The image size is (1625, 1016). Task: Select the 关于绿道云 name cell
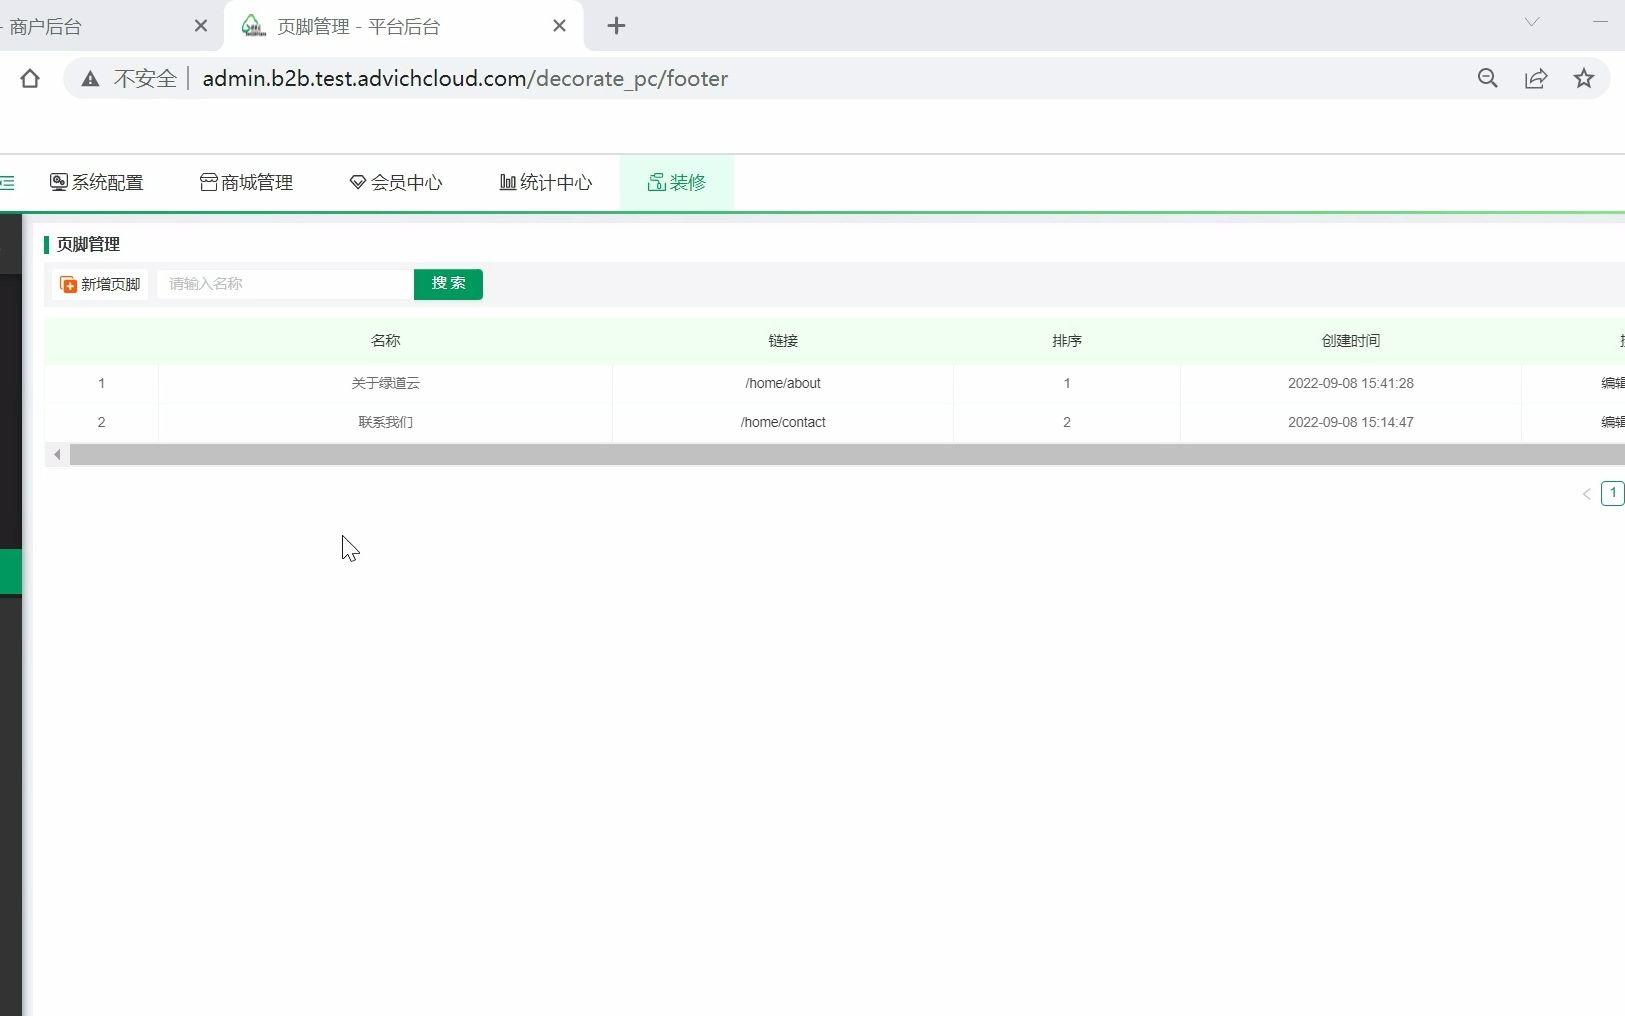385,383
